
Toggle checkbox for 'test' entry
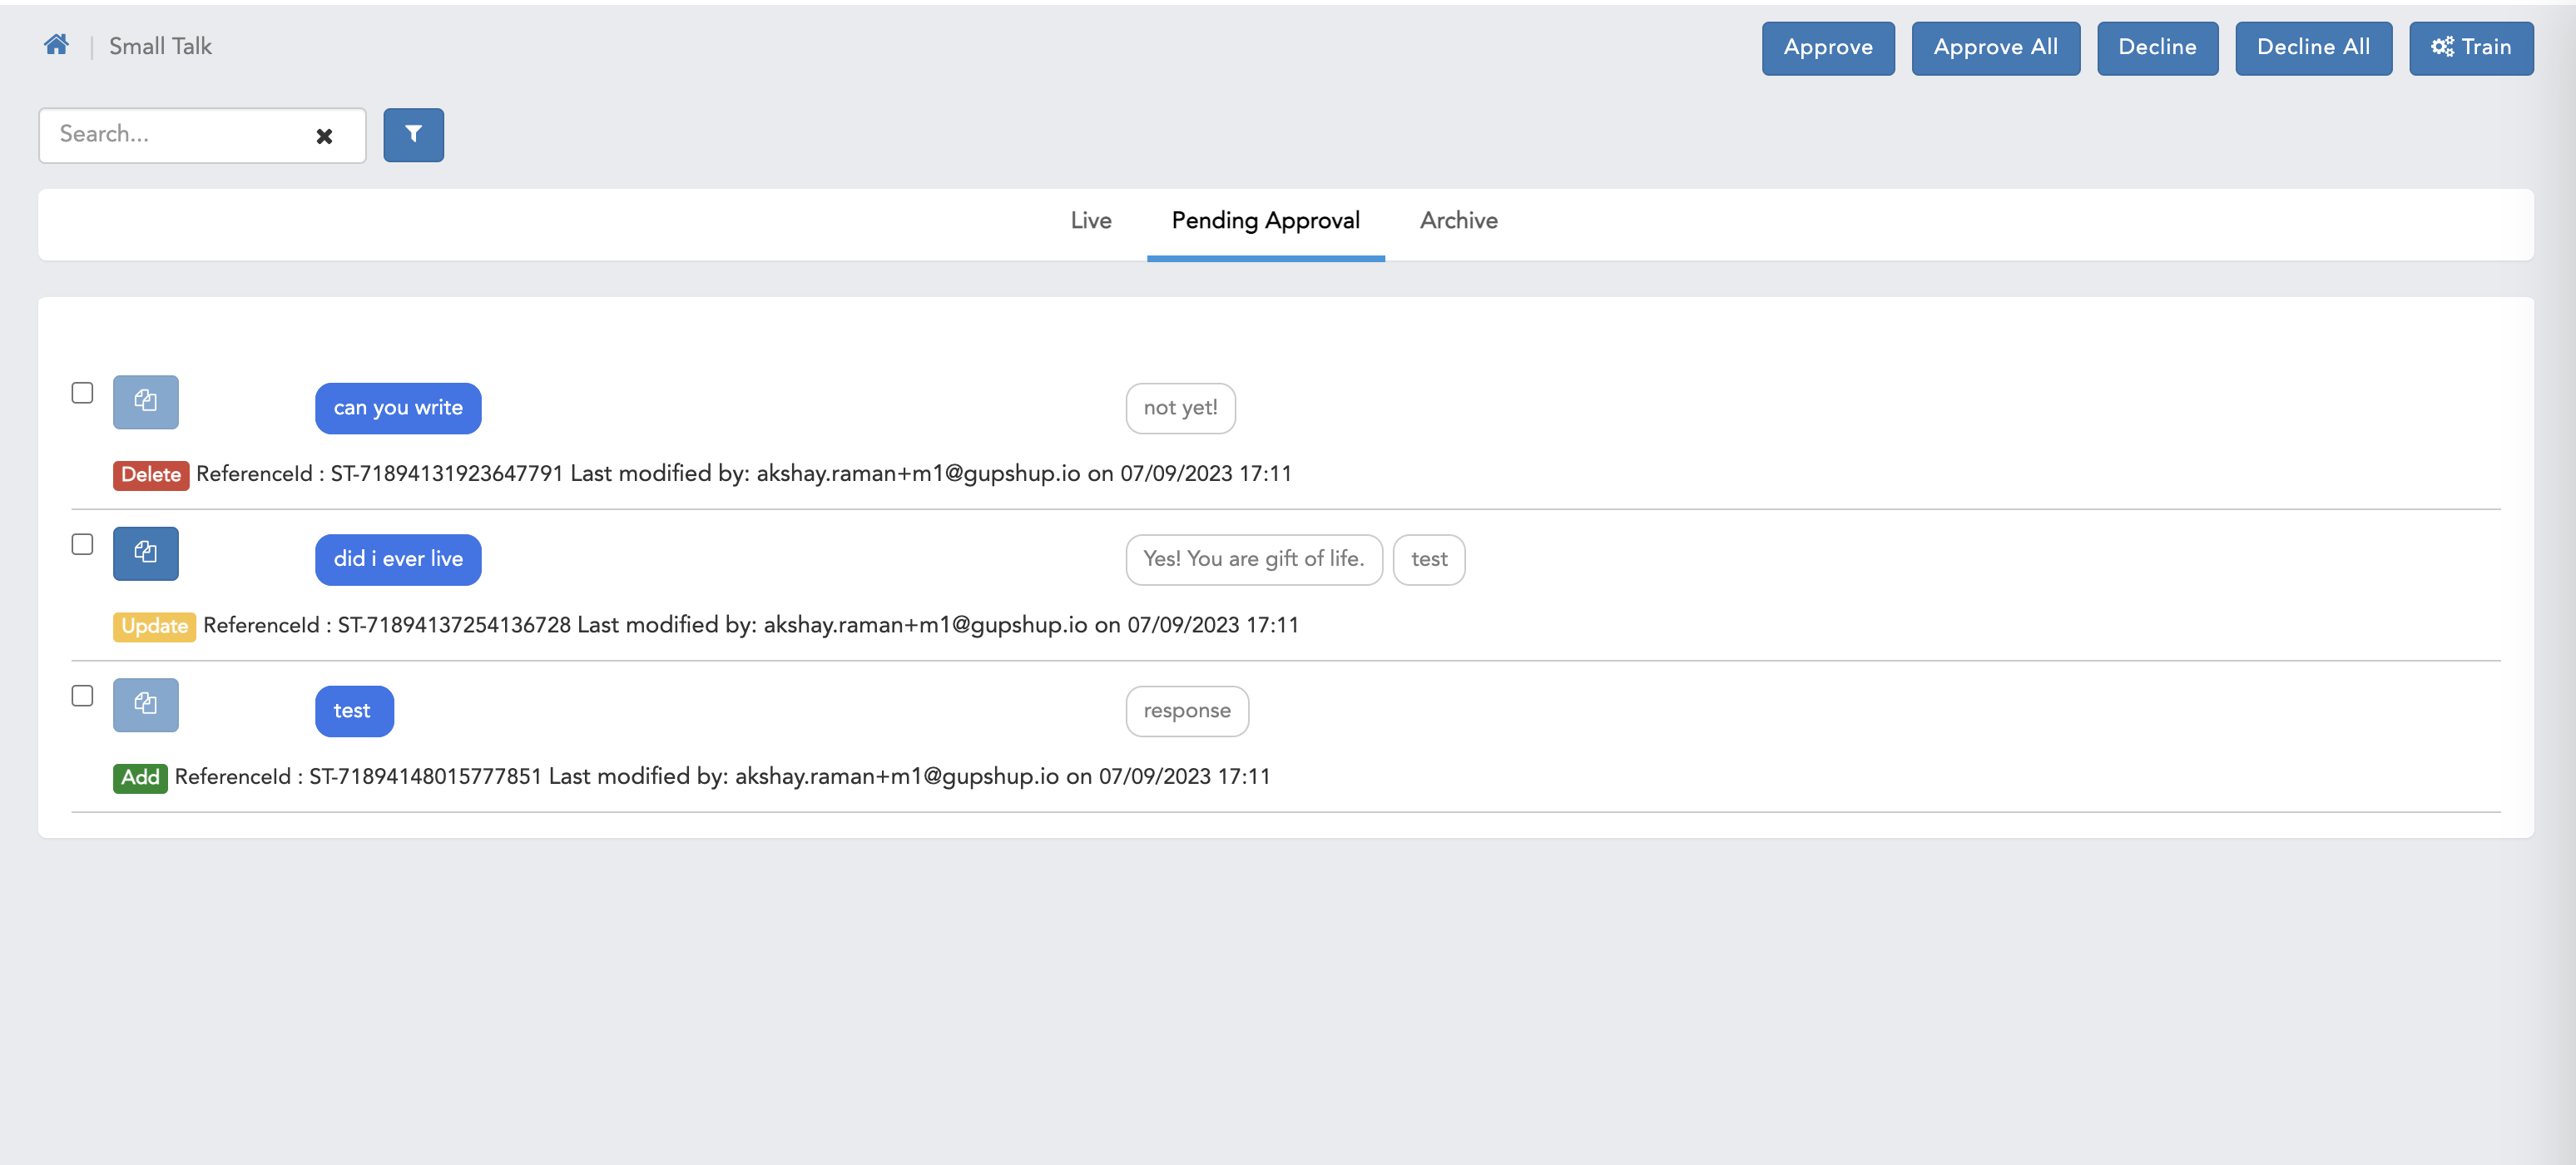tap(82, 695)
